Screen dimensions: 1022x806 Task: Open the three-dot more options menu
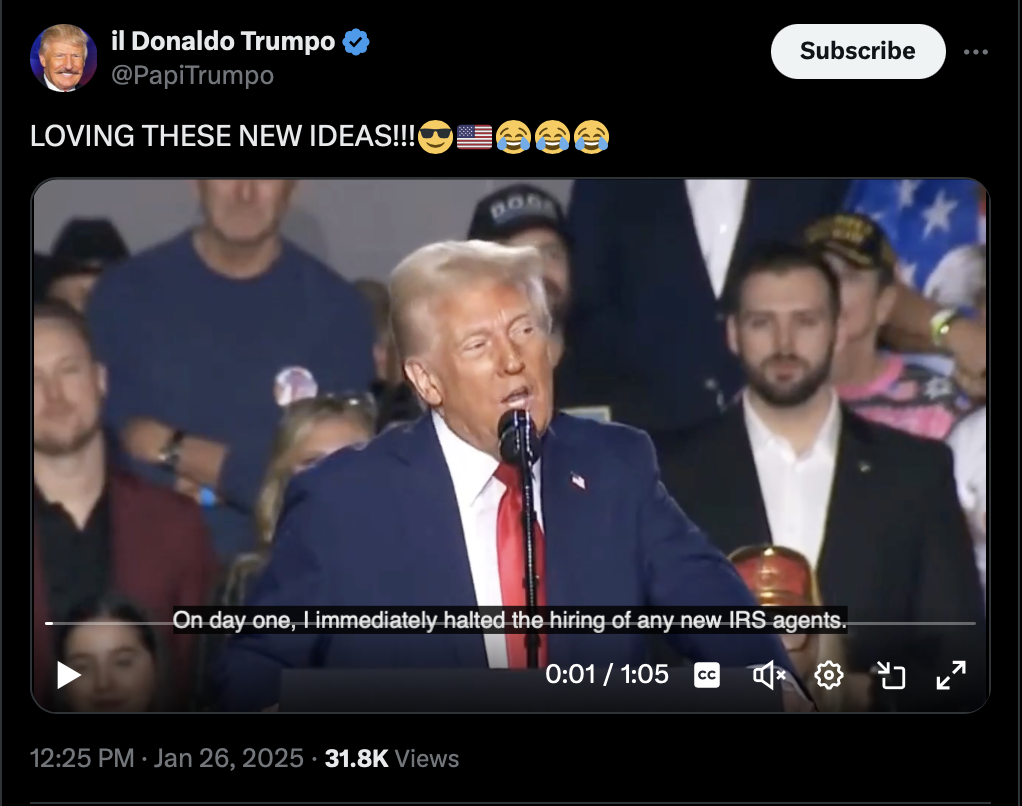(x=976, y=52)
